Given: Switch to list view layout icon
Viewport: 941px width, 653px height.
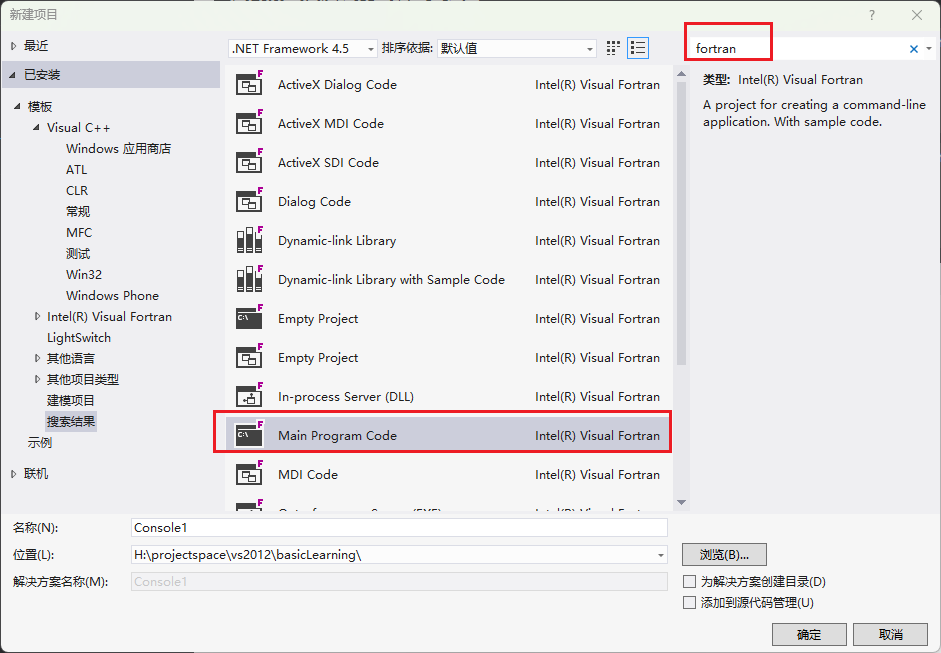Looking at the screenshot, I should coord(638,48).
